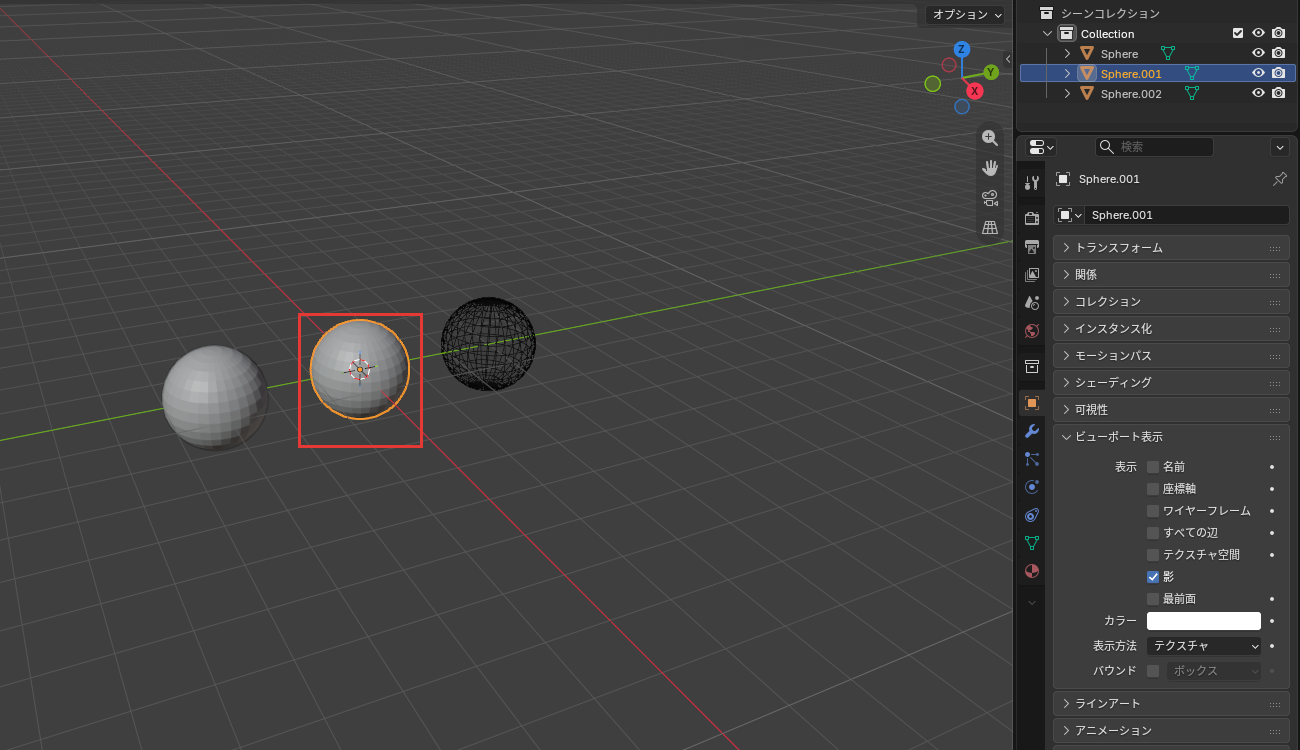Click the white カラー color swatch
Viewport: 1300px width, 750px height.
click(x=1204, y=621)
